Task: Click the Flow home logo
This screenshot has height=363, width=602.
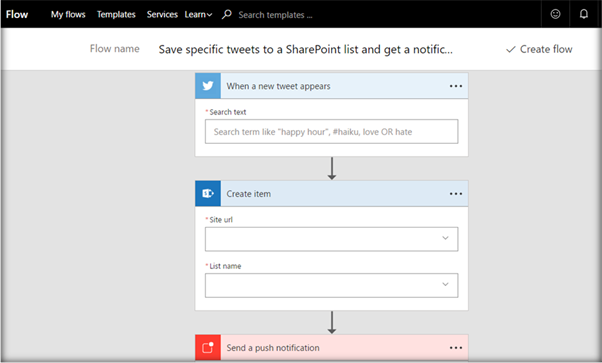Action: 17,15
